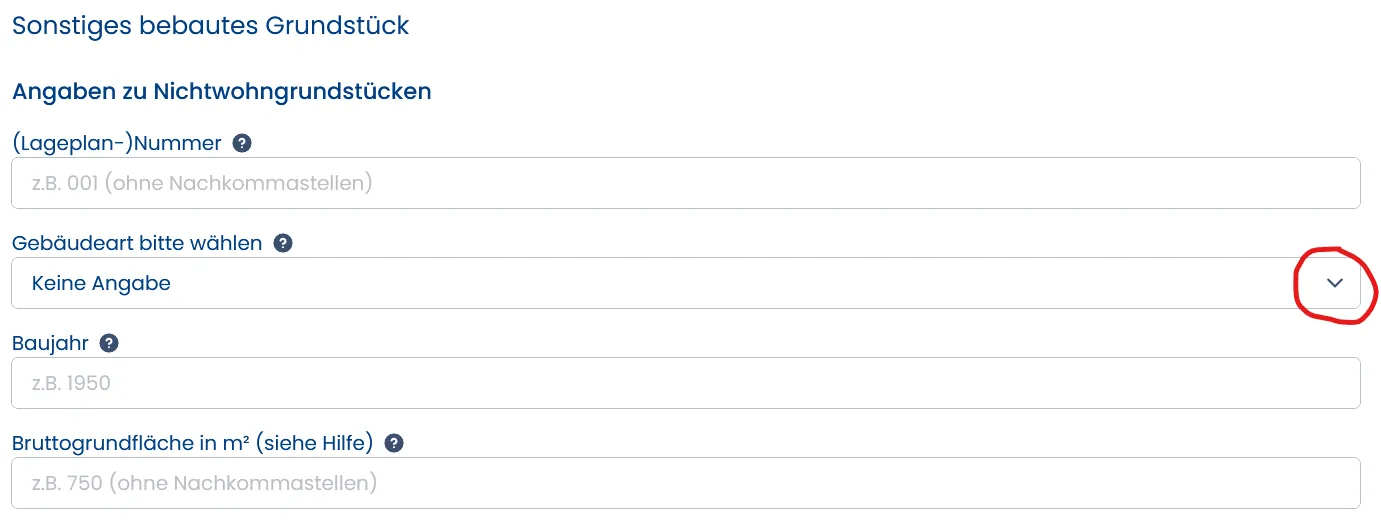Click the 'Sonstiges bebautes Grundstück' heading
The image size is (1381, 532).
(210, 25)
